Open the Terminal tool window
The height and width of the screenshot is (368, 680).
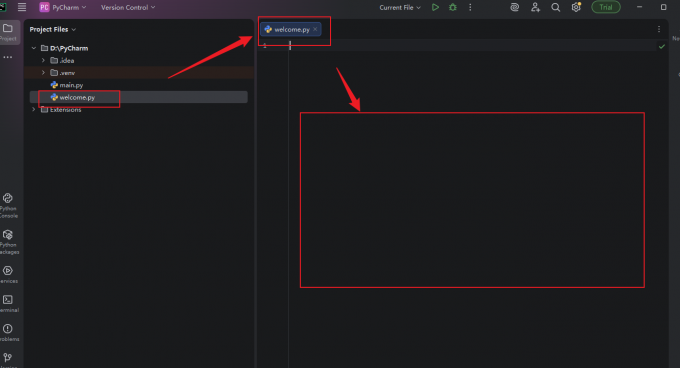click(8, 303)
